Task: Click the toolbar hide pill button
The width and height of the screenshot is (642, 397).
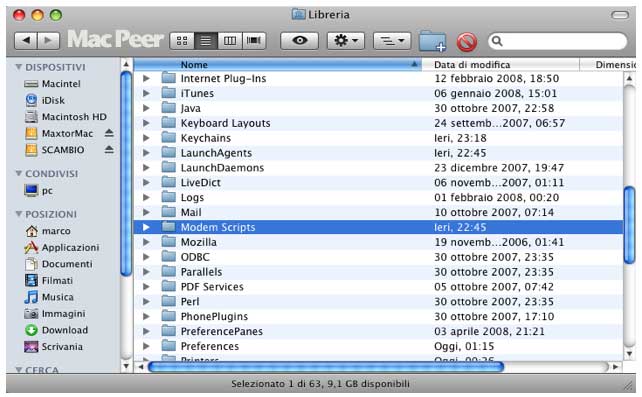Action: (619, 15)
